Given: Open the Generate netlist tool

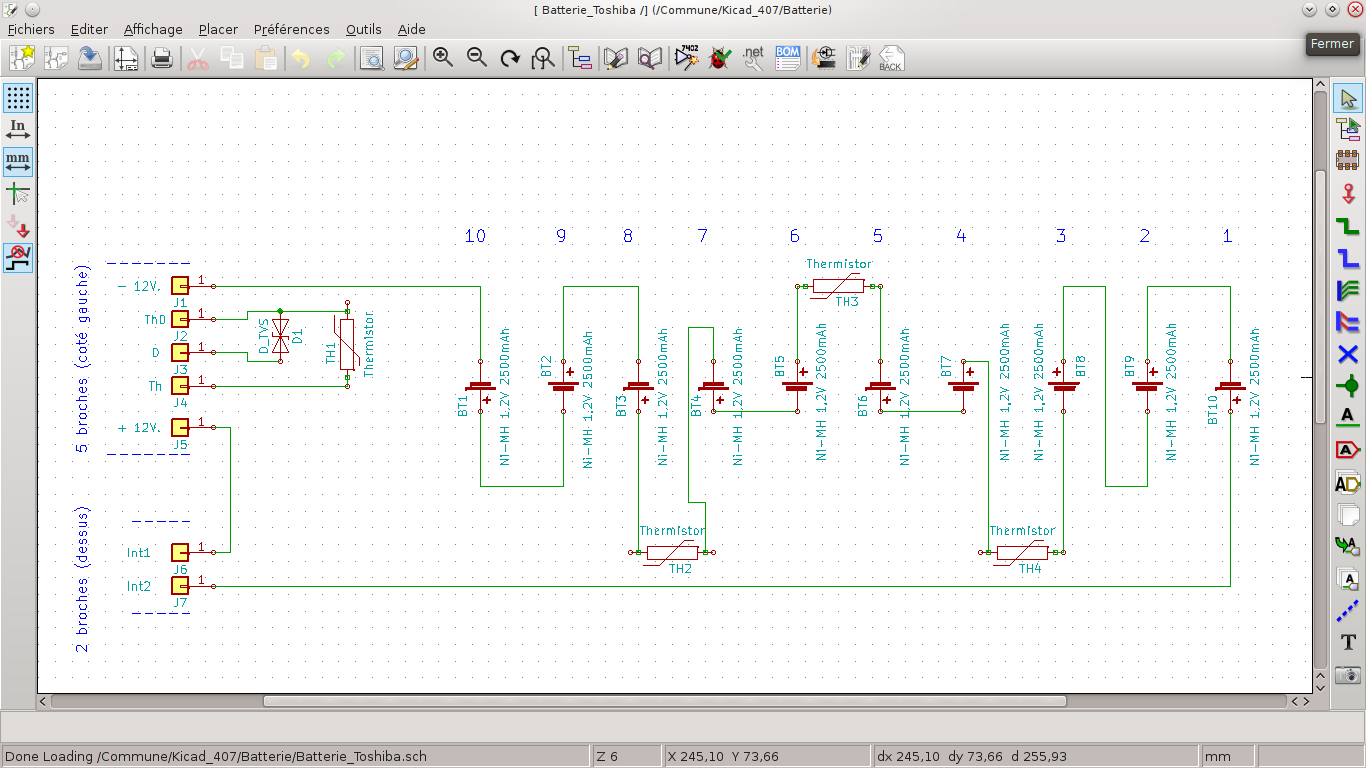Looking at the screenshot, I should 753,58.
